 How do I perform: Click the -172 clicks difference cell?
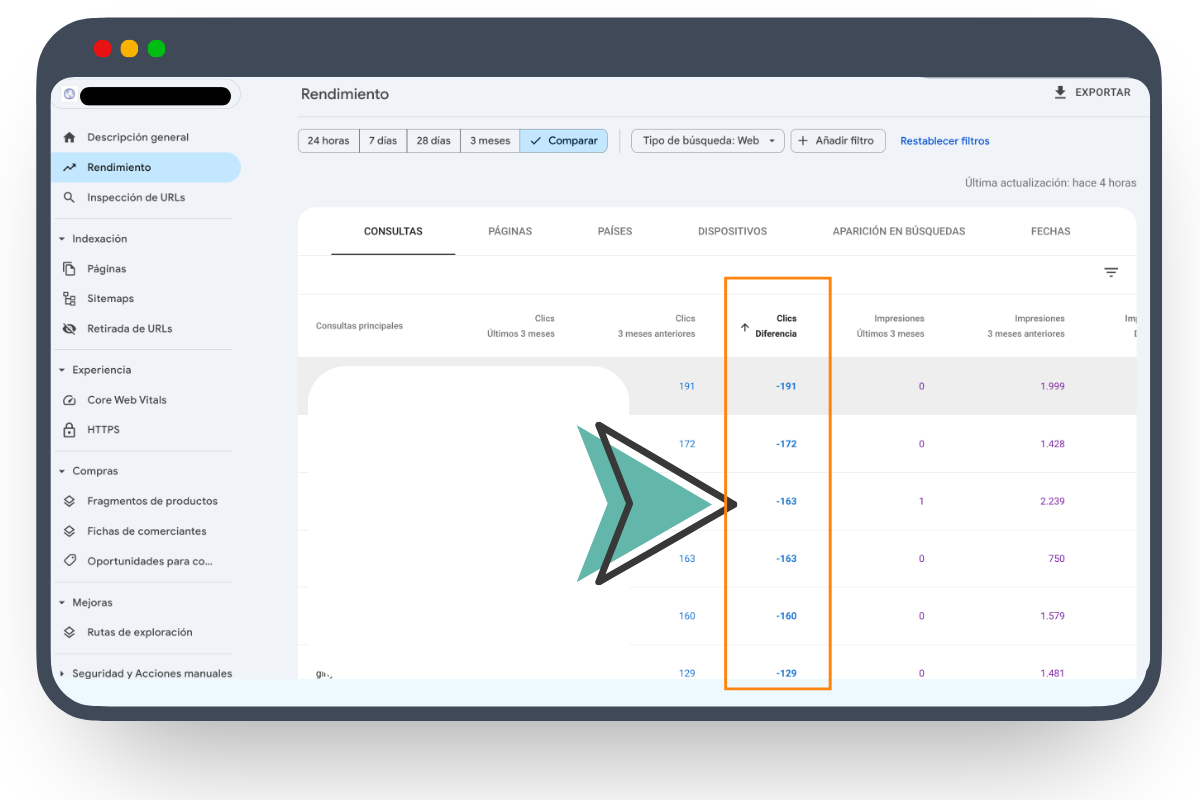[787, 444]
